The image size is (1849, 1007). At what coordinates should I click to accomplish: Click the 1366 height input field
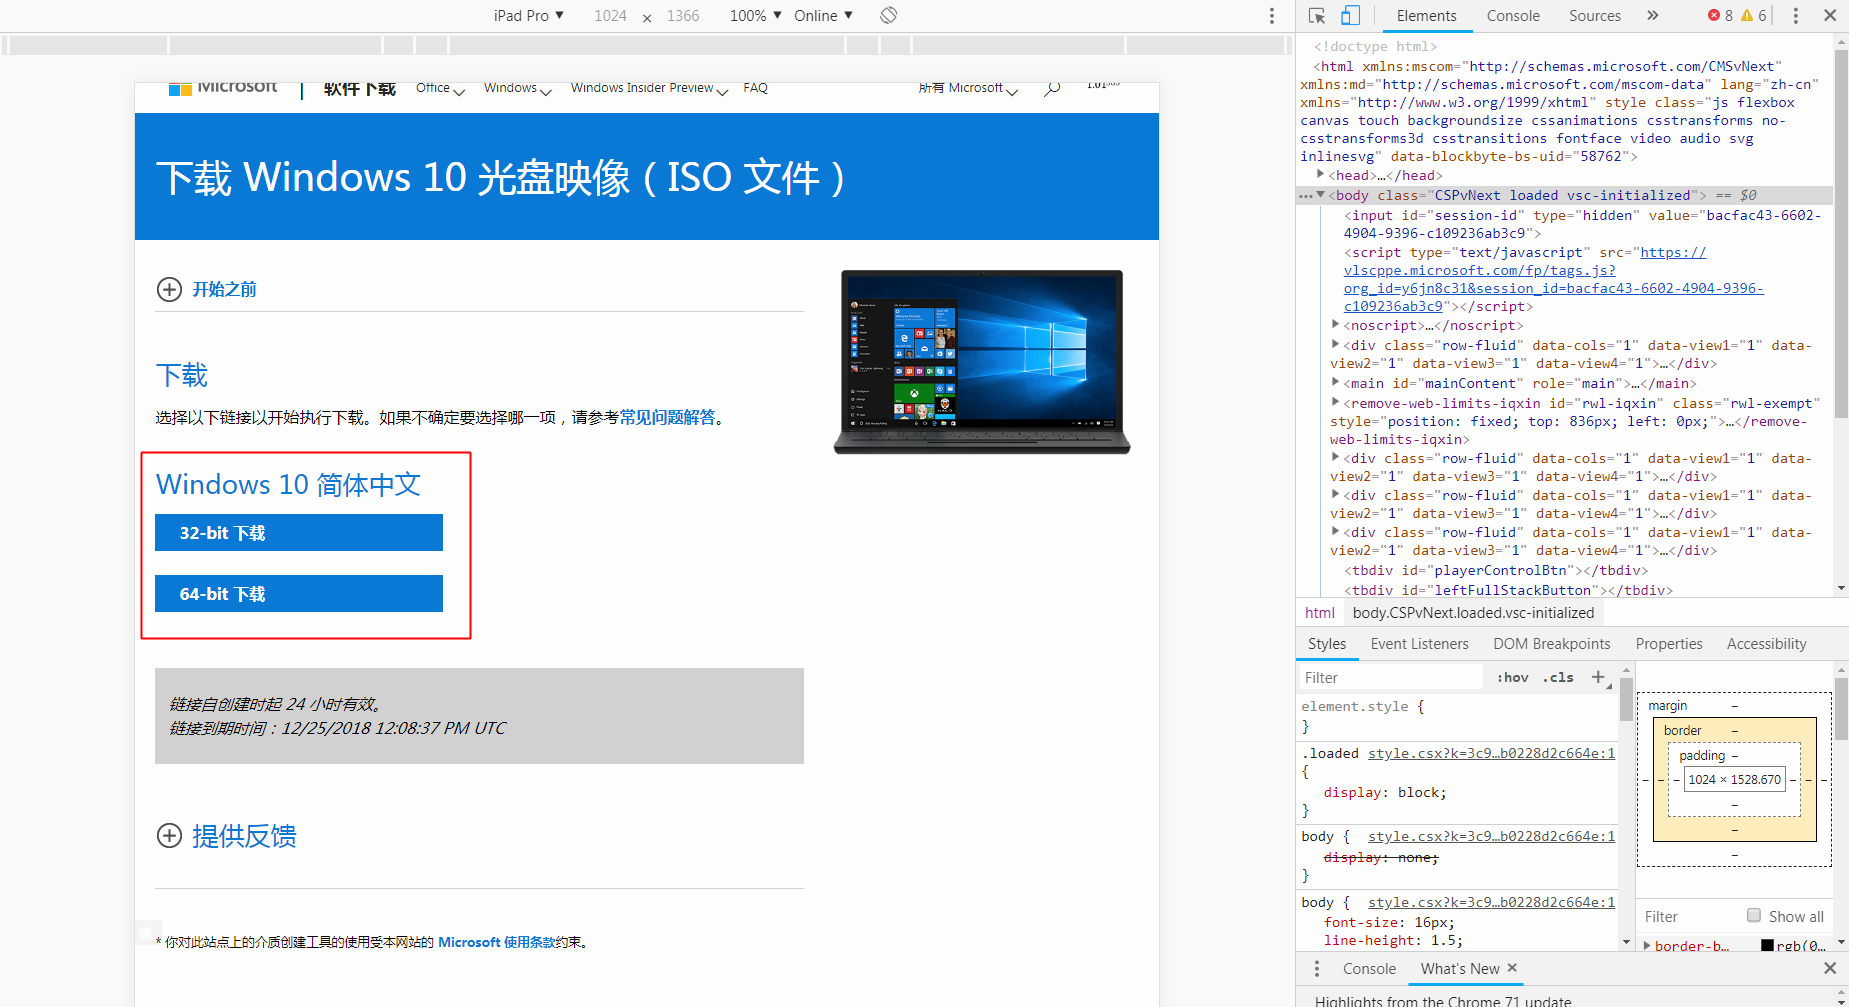coord(683,15)
